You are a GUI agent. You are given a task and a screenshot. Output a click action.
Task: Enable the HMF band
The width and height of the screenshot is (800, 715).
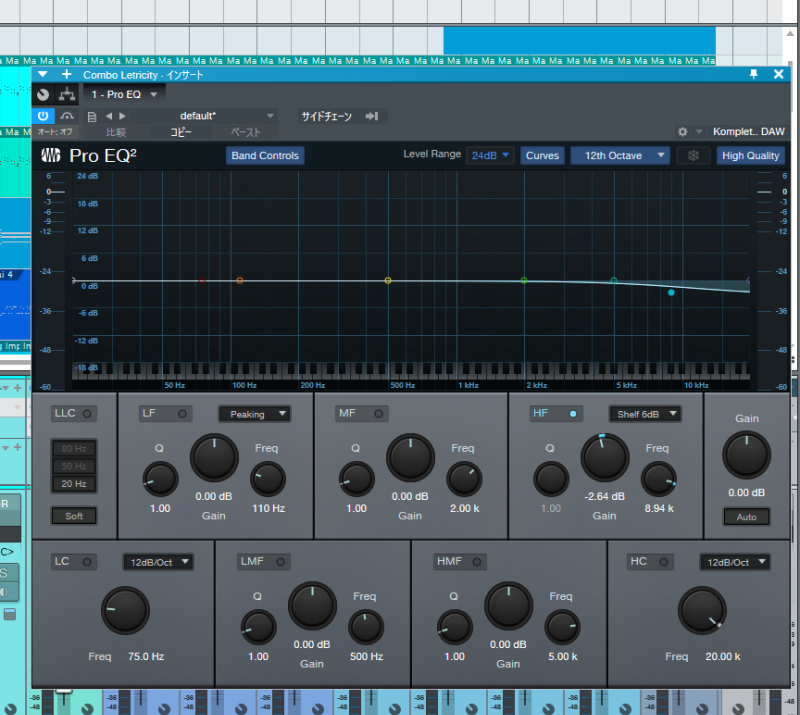point(477,561)
